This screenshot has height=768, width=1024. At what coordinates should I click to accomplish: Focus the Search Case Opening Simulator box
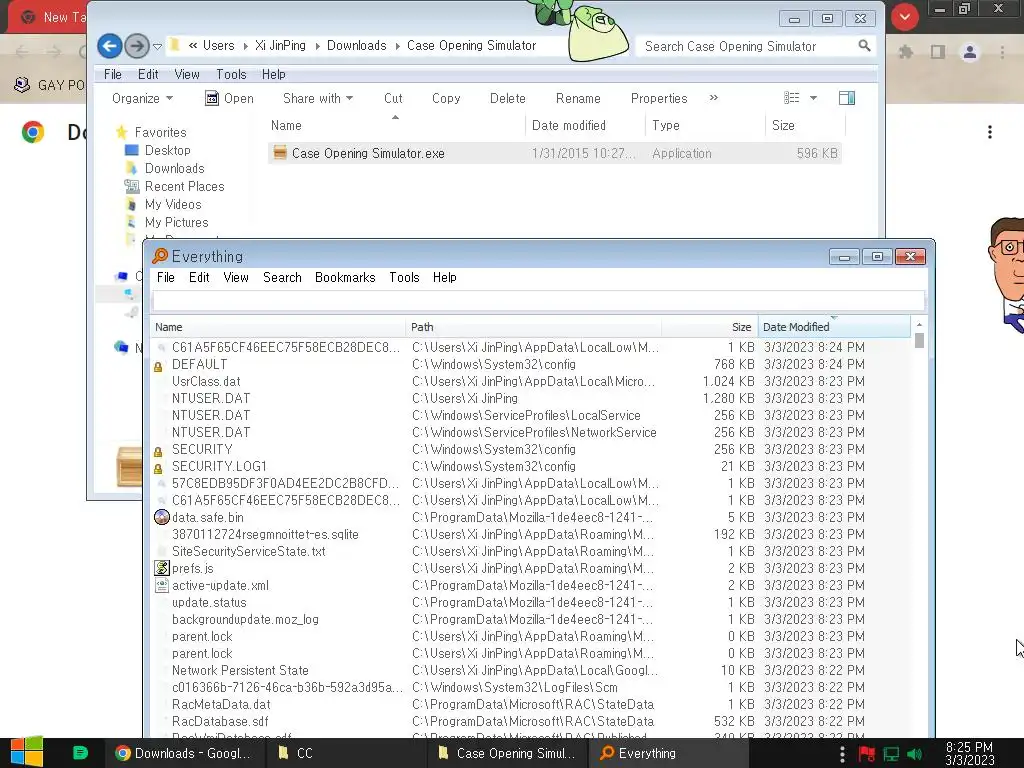[x=748, y=46]
